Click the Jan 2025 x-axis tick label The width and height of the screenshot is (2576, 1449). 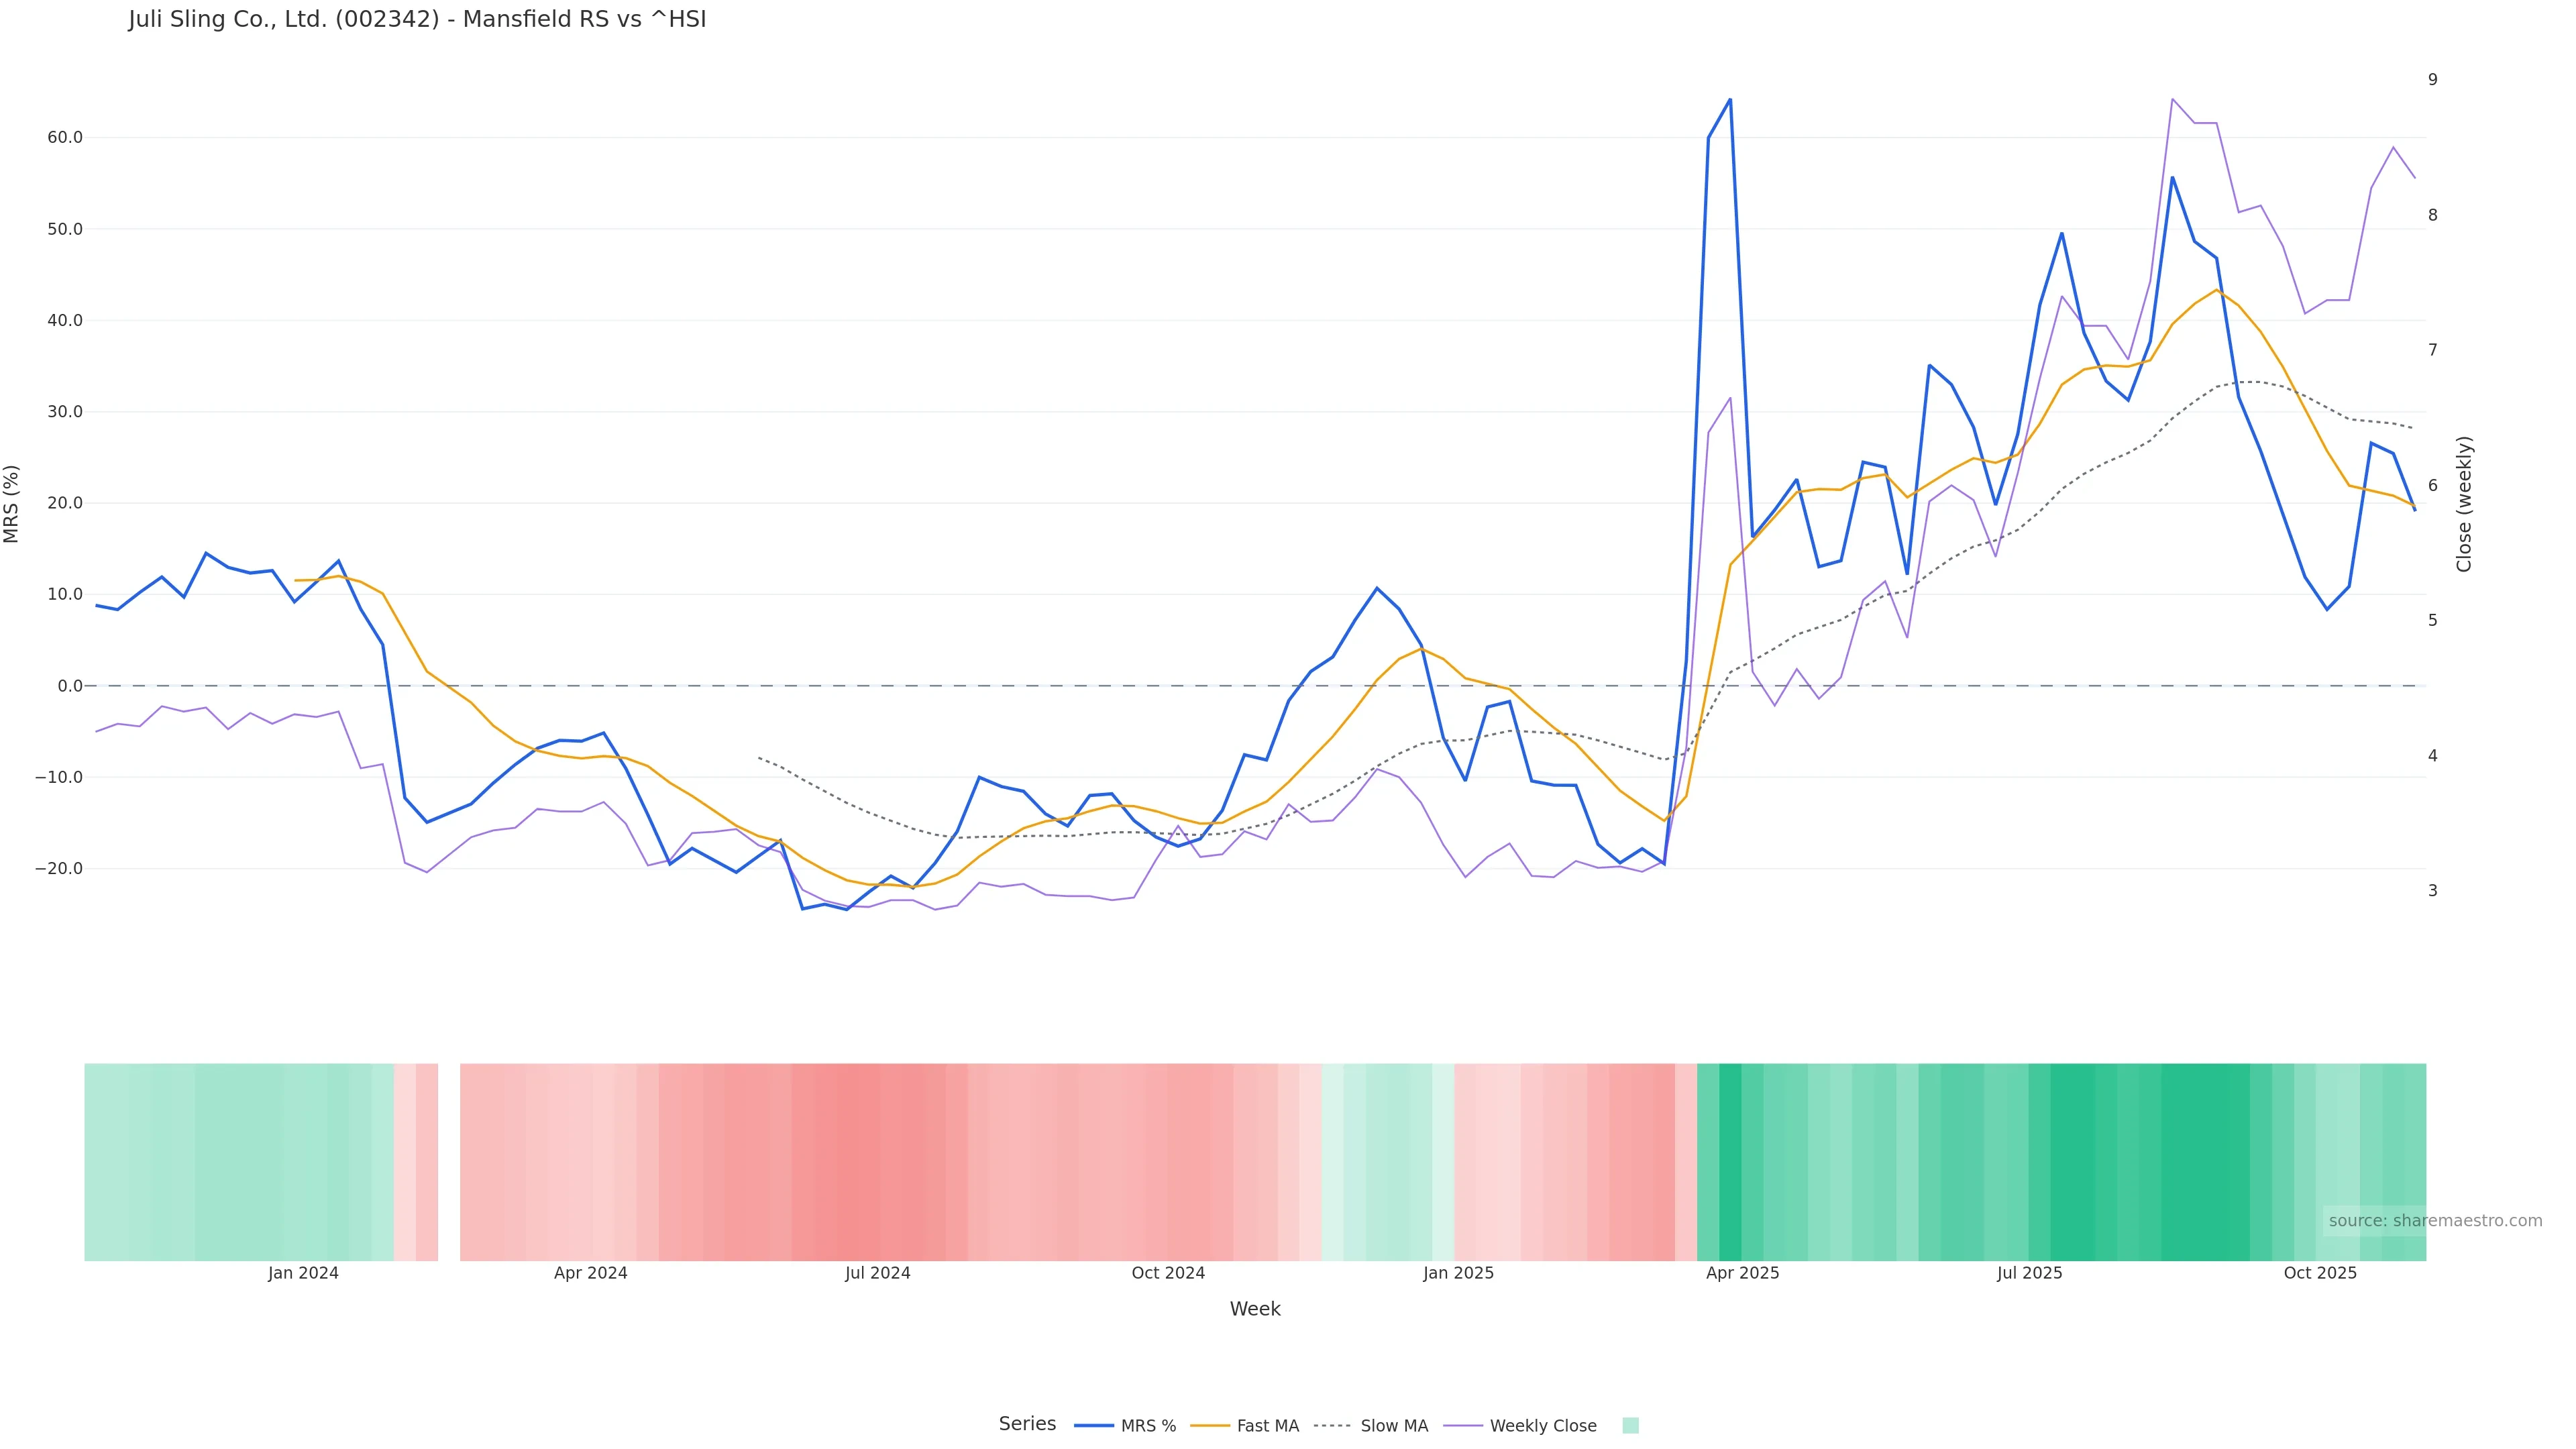(1458, 1274)
